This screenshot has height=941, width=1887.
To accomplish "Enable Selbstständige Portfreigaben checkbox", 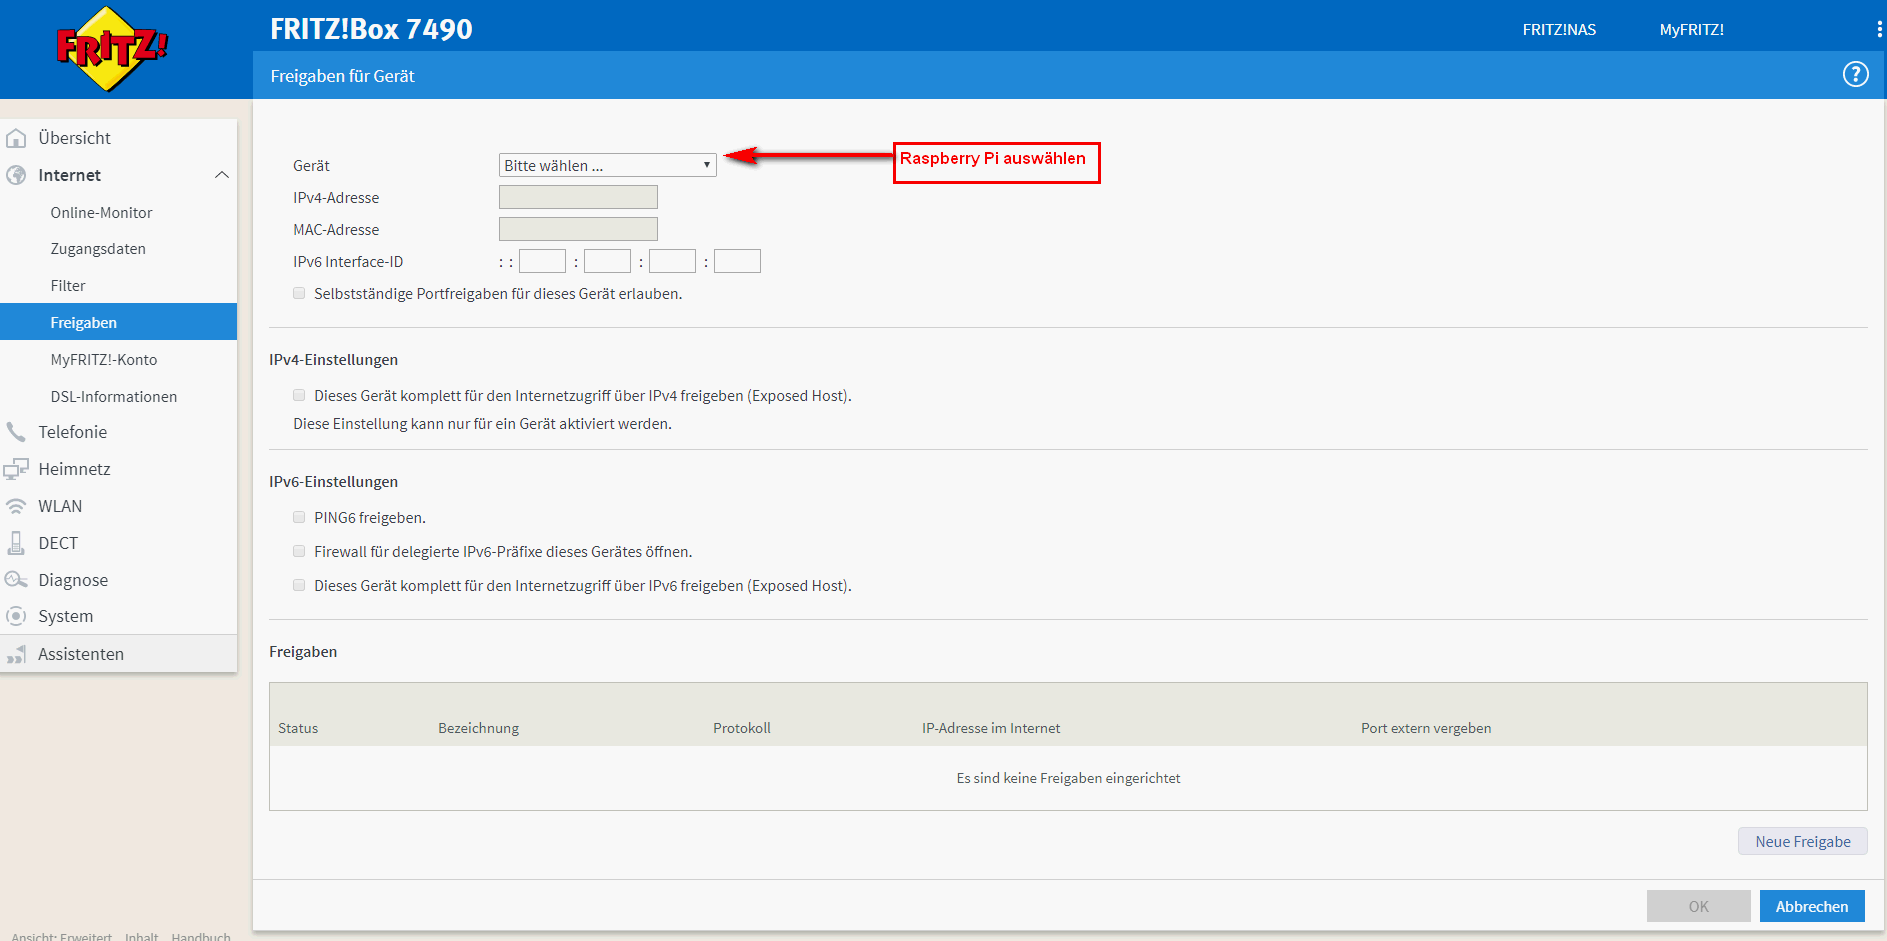I will pyautogui.click(x=299, y=293).
